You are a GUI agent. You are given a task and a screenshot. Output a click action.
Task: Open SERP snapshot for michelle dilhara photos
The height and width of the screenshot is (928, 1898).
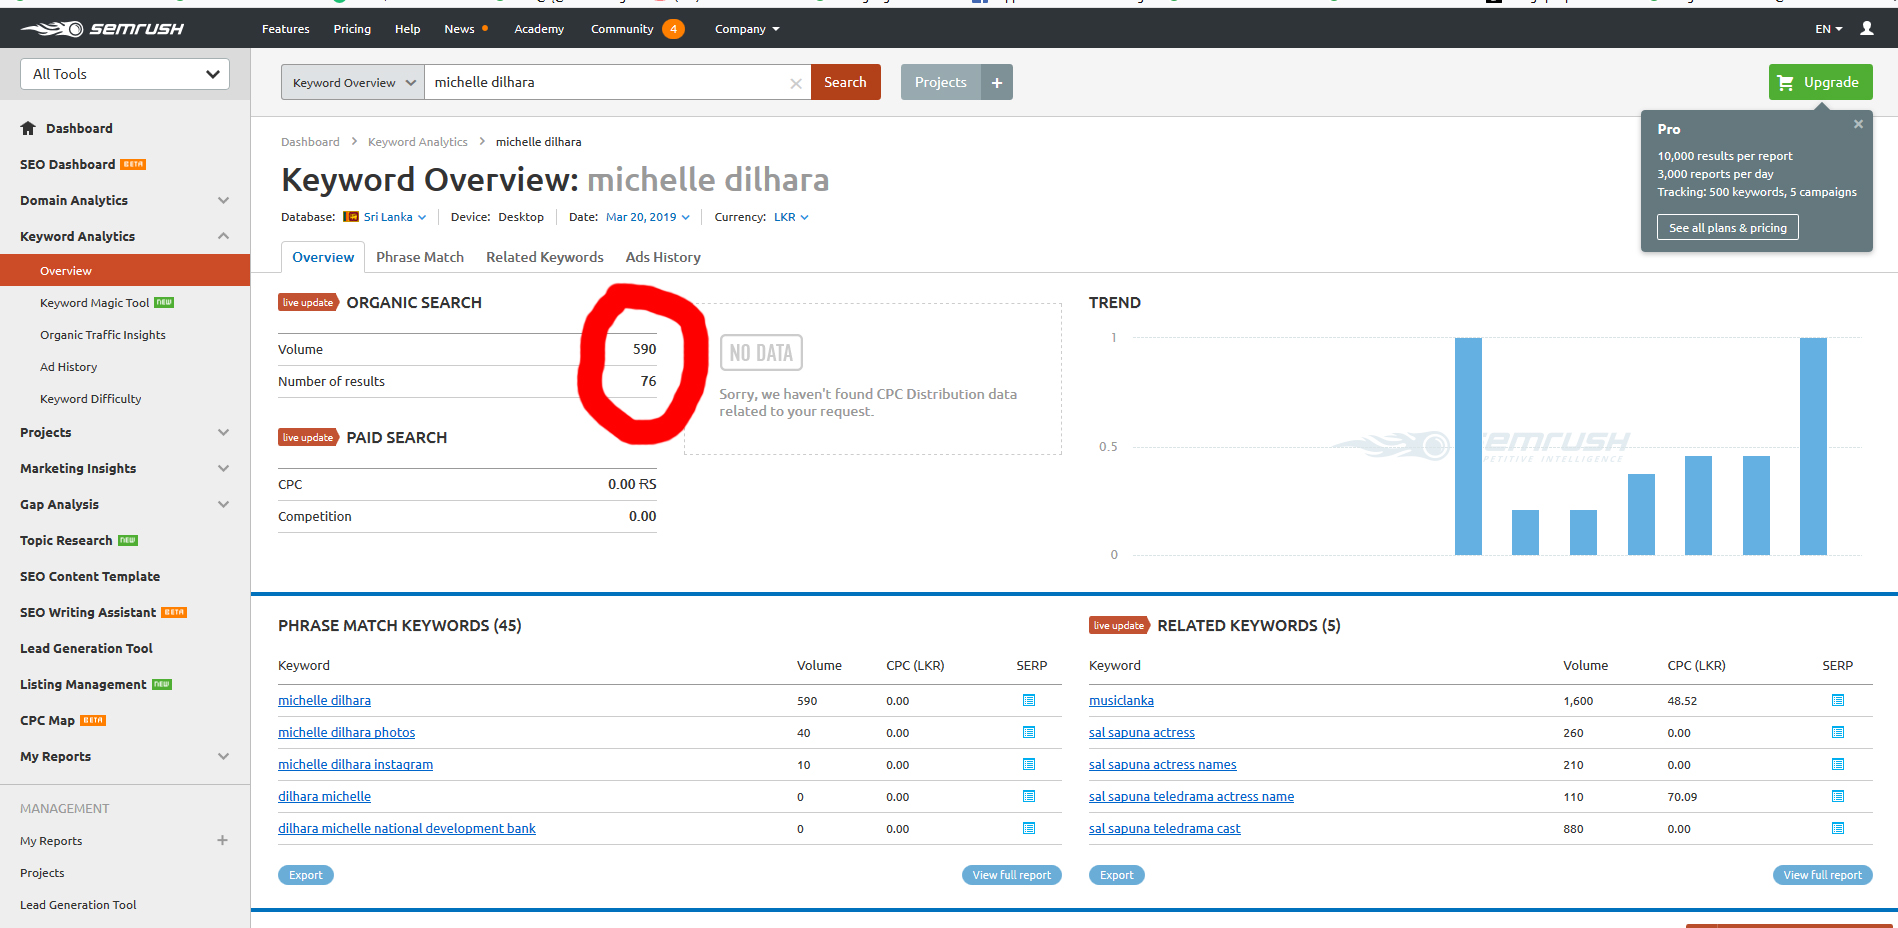[1028, 733]
